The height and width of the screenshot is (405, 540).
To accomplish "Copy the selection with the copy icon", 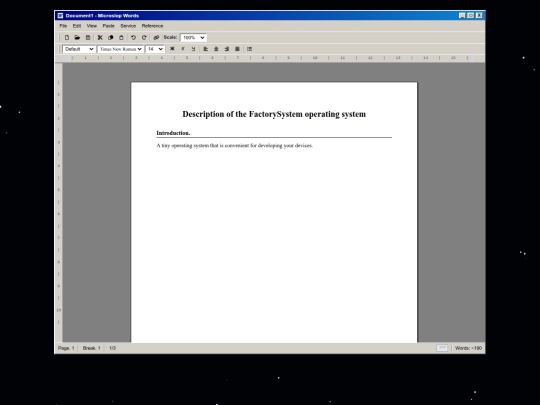I will (111, 38).
